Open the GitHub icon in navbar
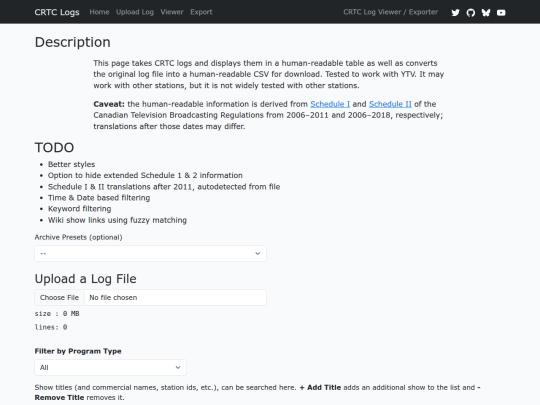Image resolution: width=540 pixels, height=405 pixels. coord(470,13)
